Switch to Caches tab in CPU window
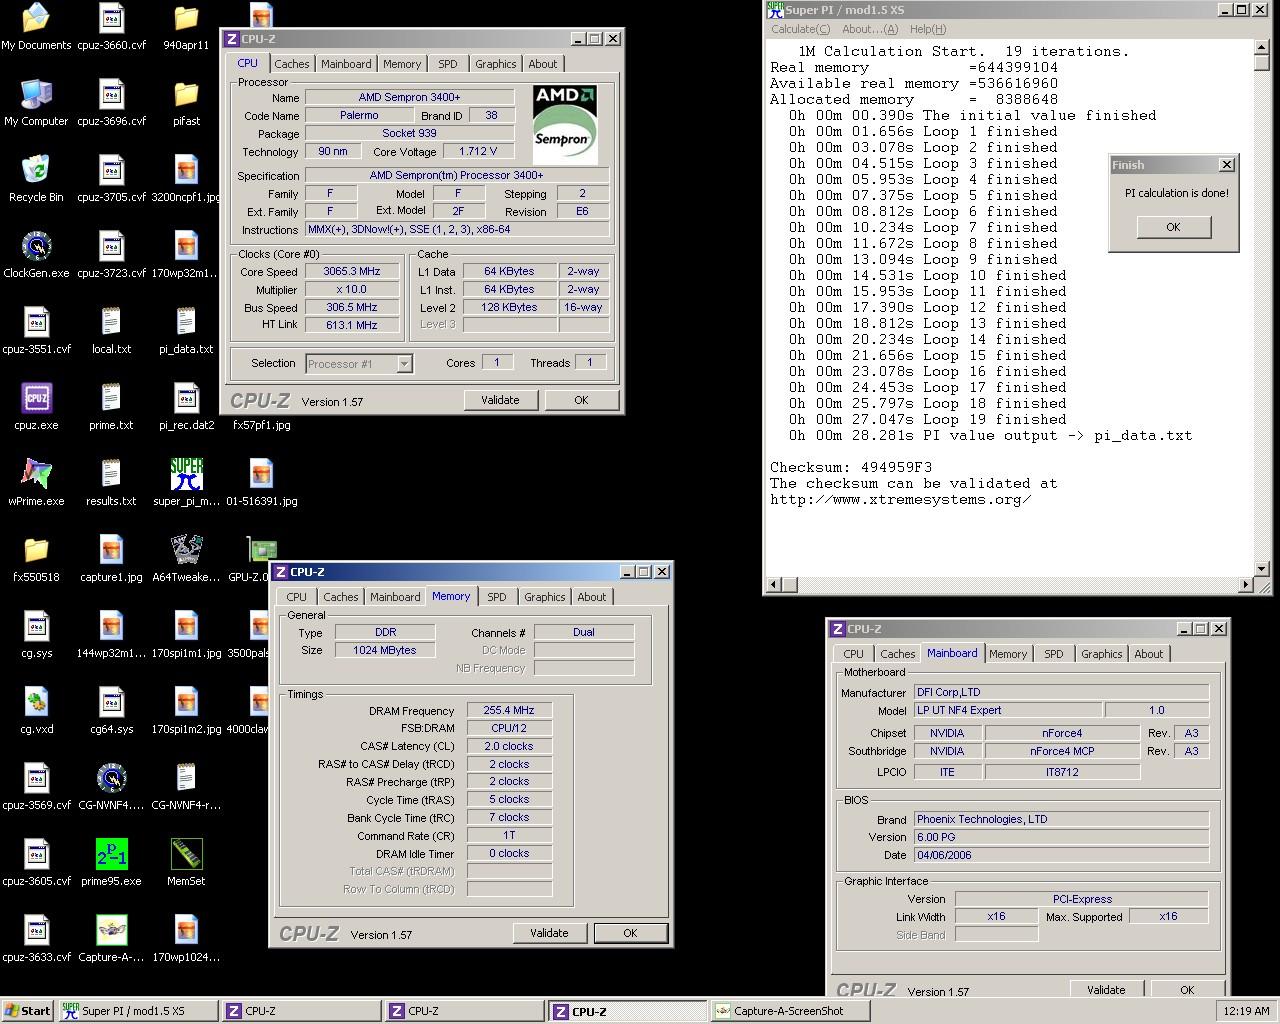 click(292, 64)
